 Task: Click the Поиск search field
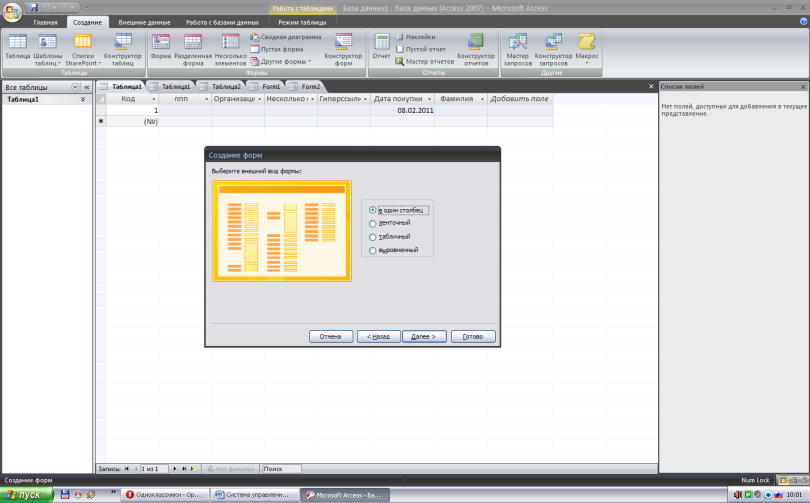[x=281, y=469]
